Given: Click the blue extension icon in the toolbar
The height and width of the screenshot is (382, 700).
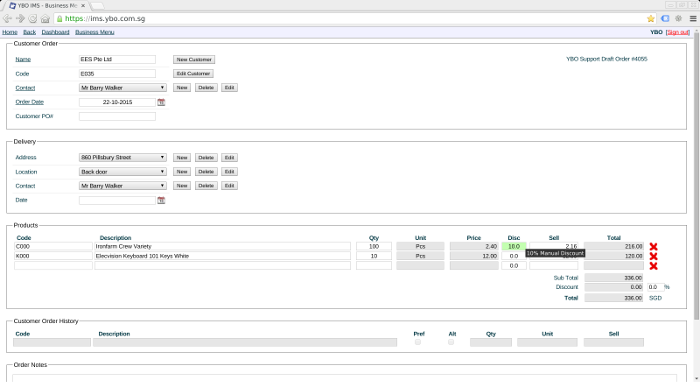Looking at the screenshot, I should [665, 19].
